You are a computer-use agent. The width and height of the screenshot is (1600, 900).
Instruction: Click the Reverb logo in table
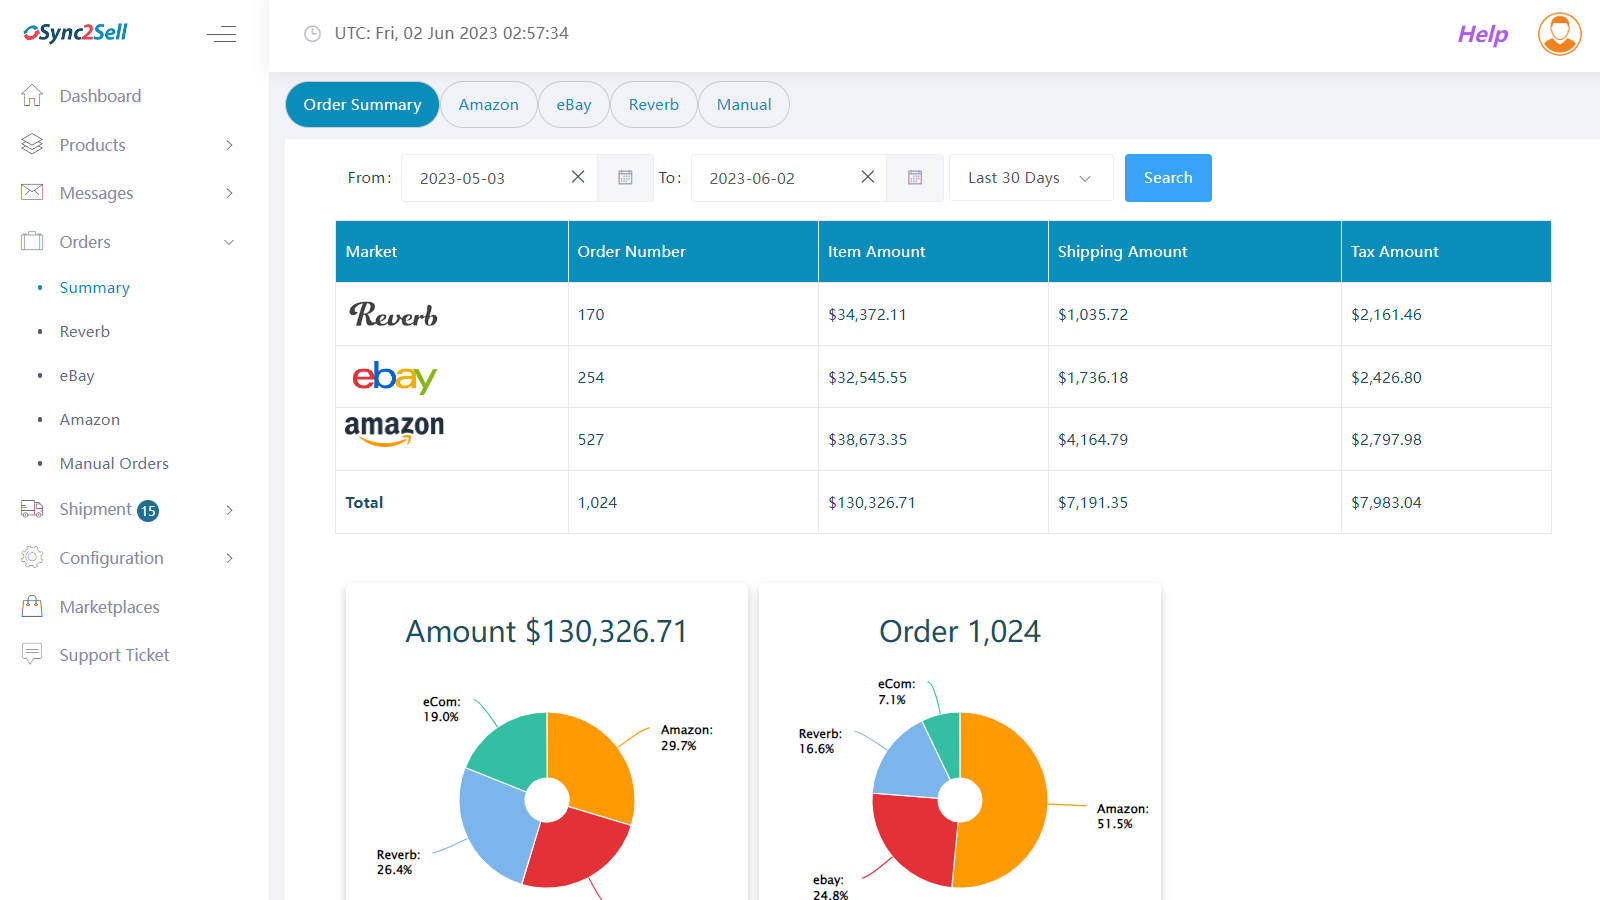click(x=393, y=315)
